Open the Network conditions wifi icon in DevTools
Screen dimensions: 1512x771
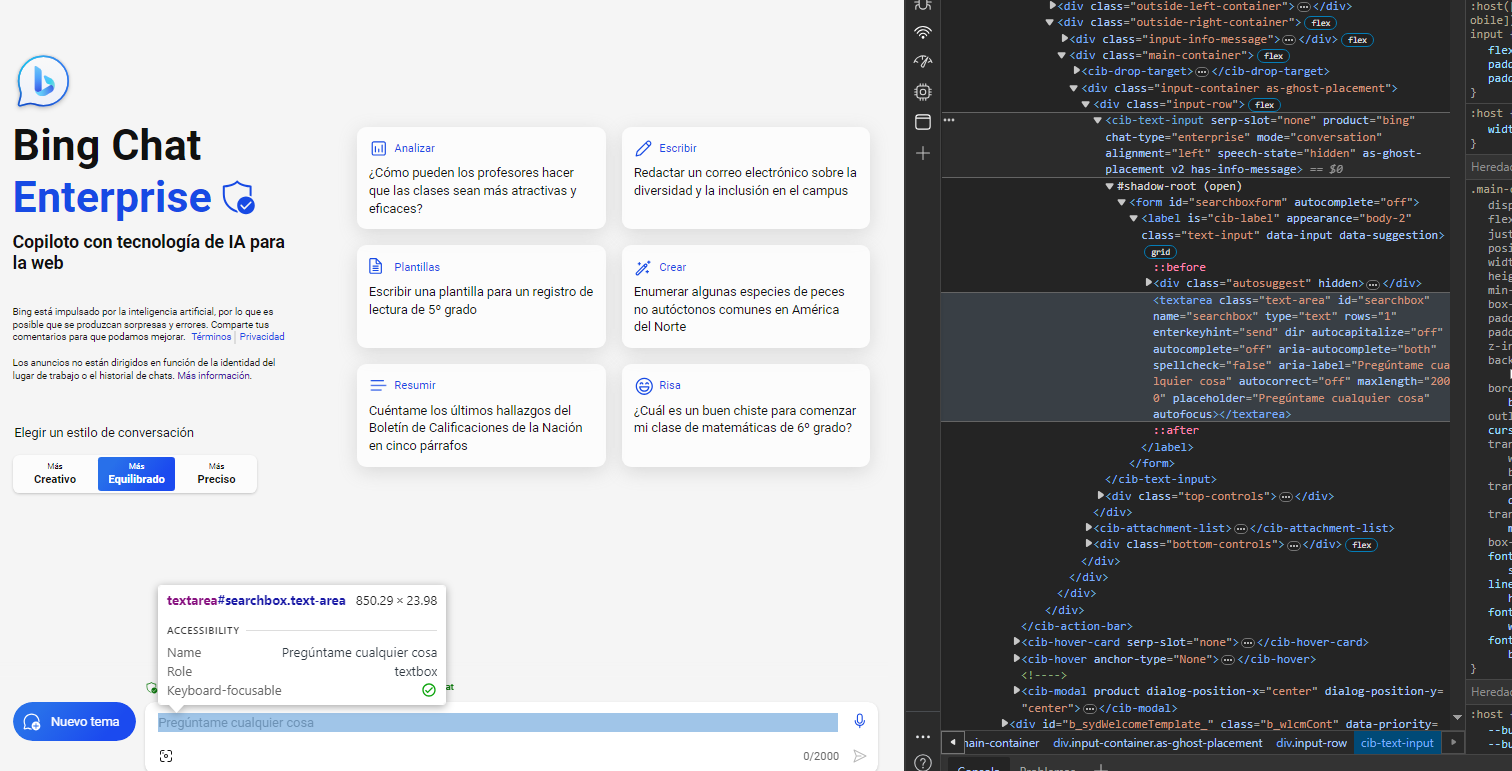click(923, 32)
